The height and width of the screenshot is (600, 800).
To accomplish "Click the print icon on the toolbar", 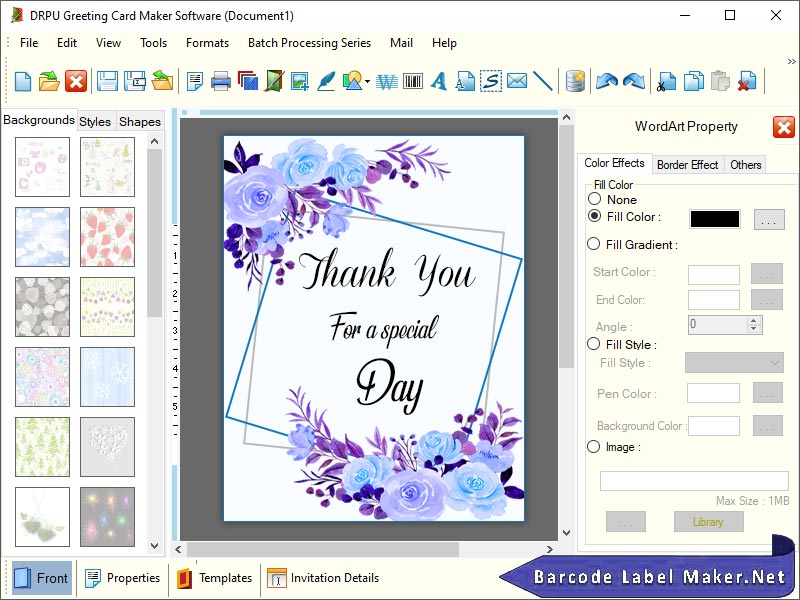I will (221, 81).
